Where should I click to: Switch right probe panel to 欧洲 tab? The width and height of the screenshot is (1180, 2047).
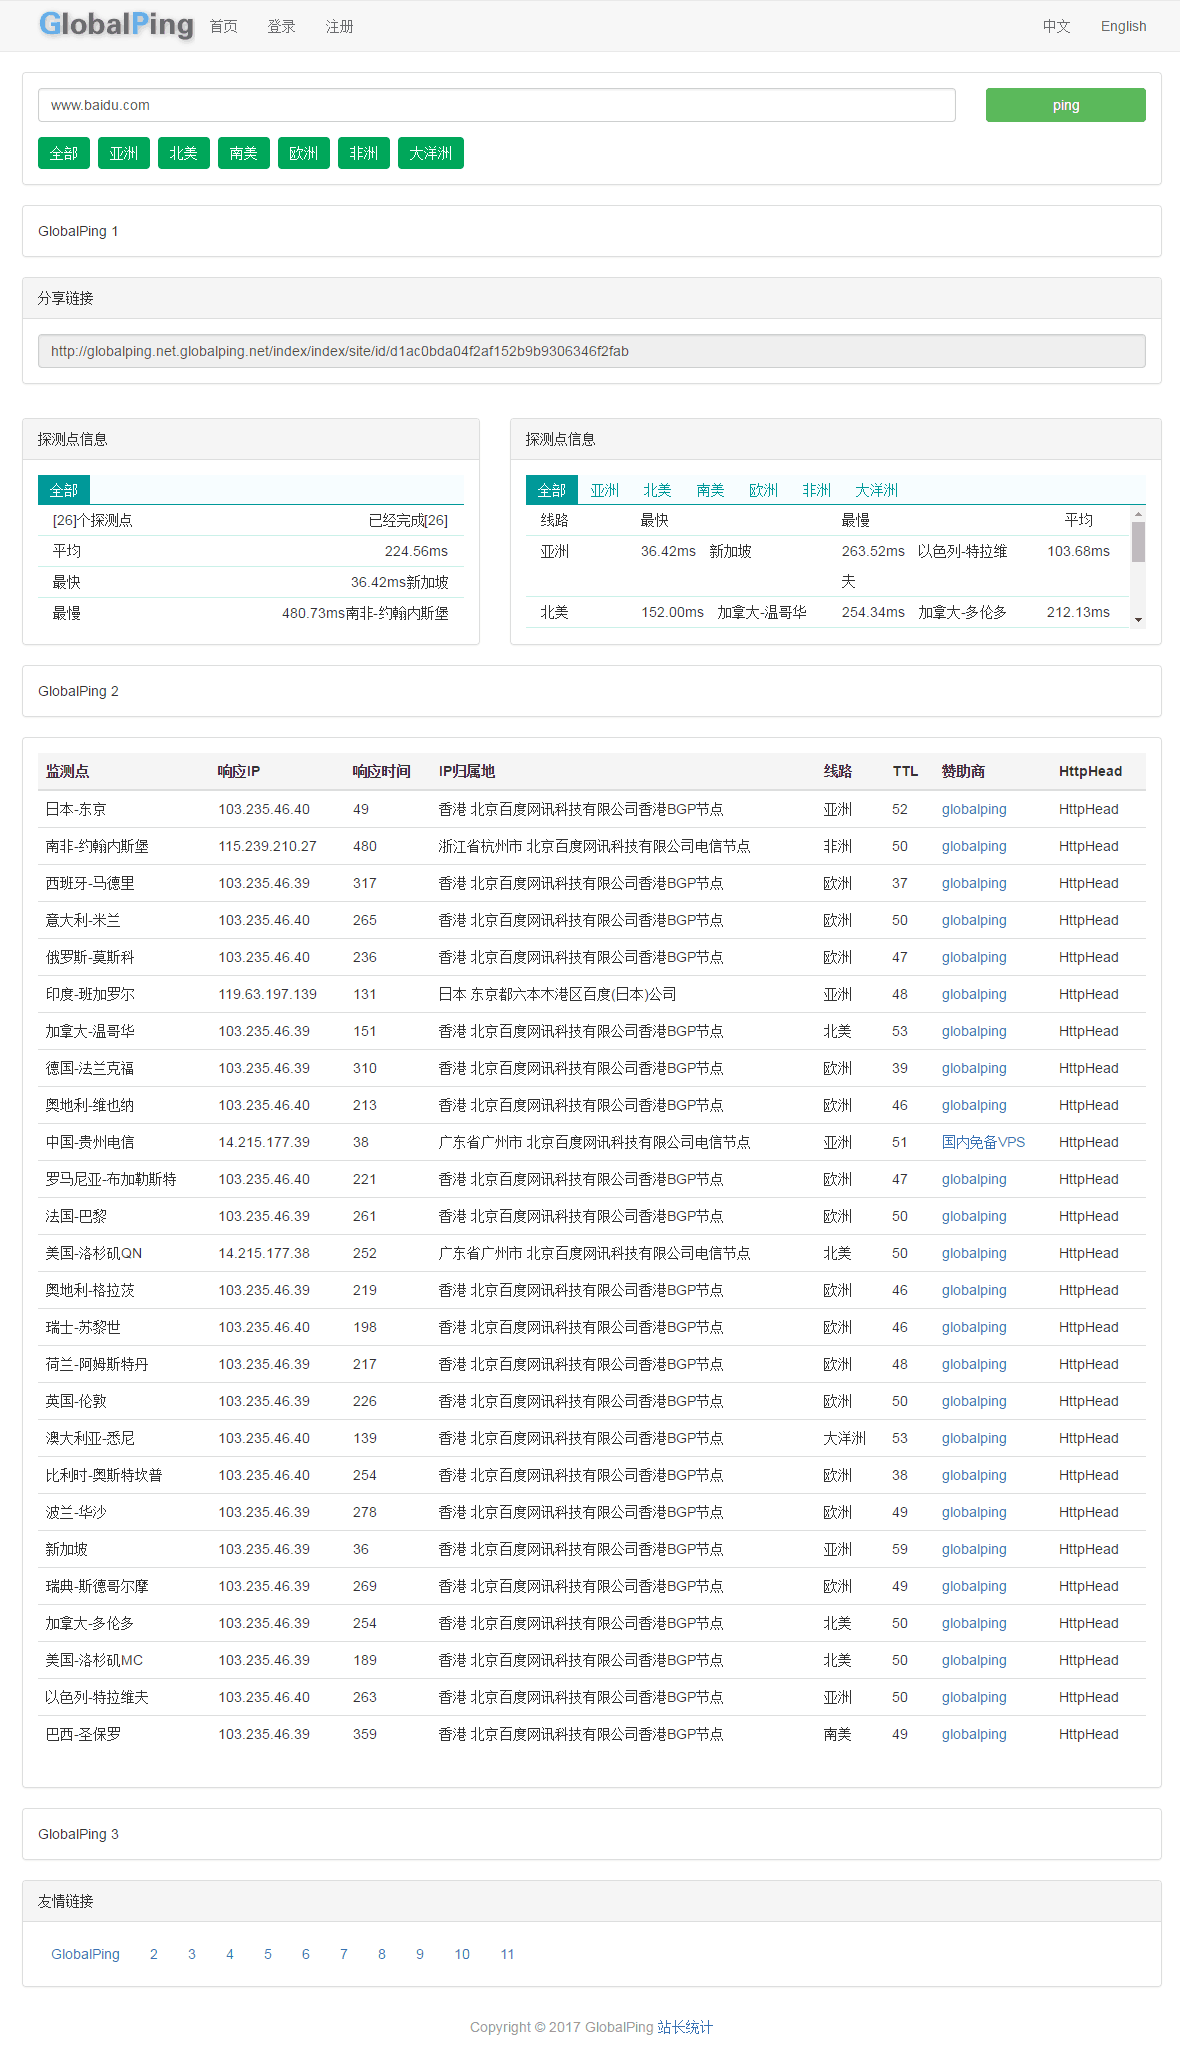click(764, 490)
